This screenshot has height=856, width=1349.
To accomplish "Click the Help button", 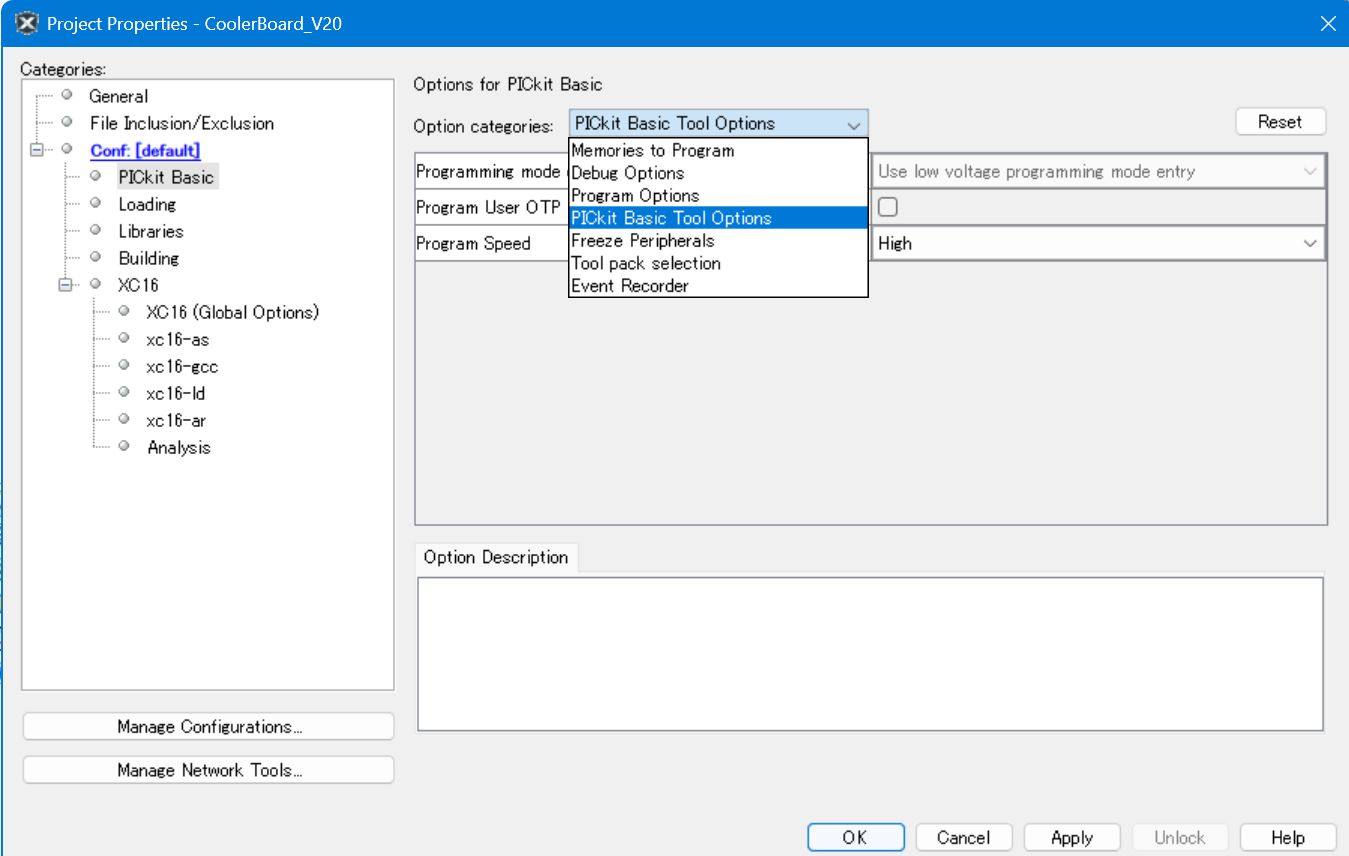I will click(1288, 838).
